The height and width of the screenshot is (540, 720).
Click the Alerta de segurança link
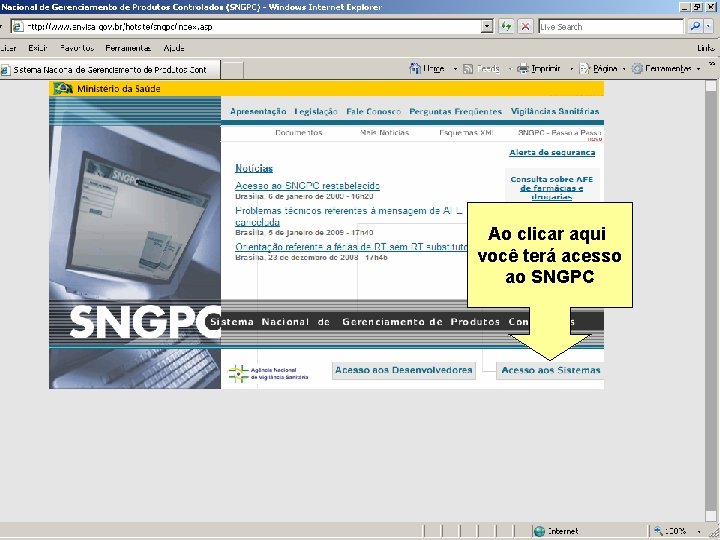pyautogui.click(x=552, y=152)
